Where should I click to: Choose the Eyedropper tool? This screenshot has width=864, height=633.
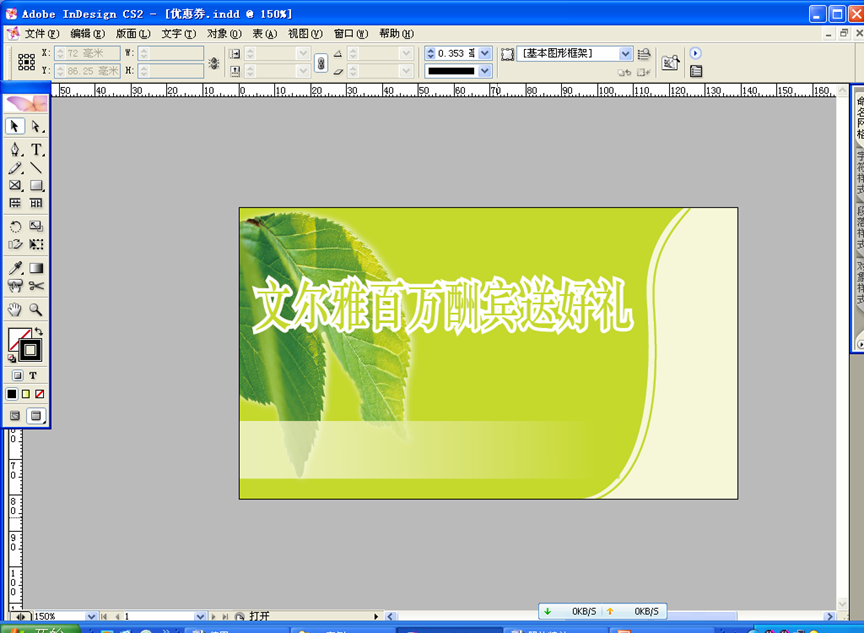[15, 268]
